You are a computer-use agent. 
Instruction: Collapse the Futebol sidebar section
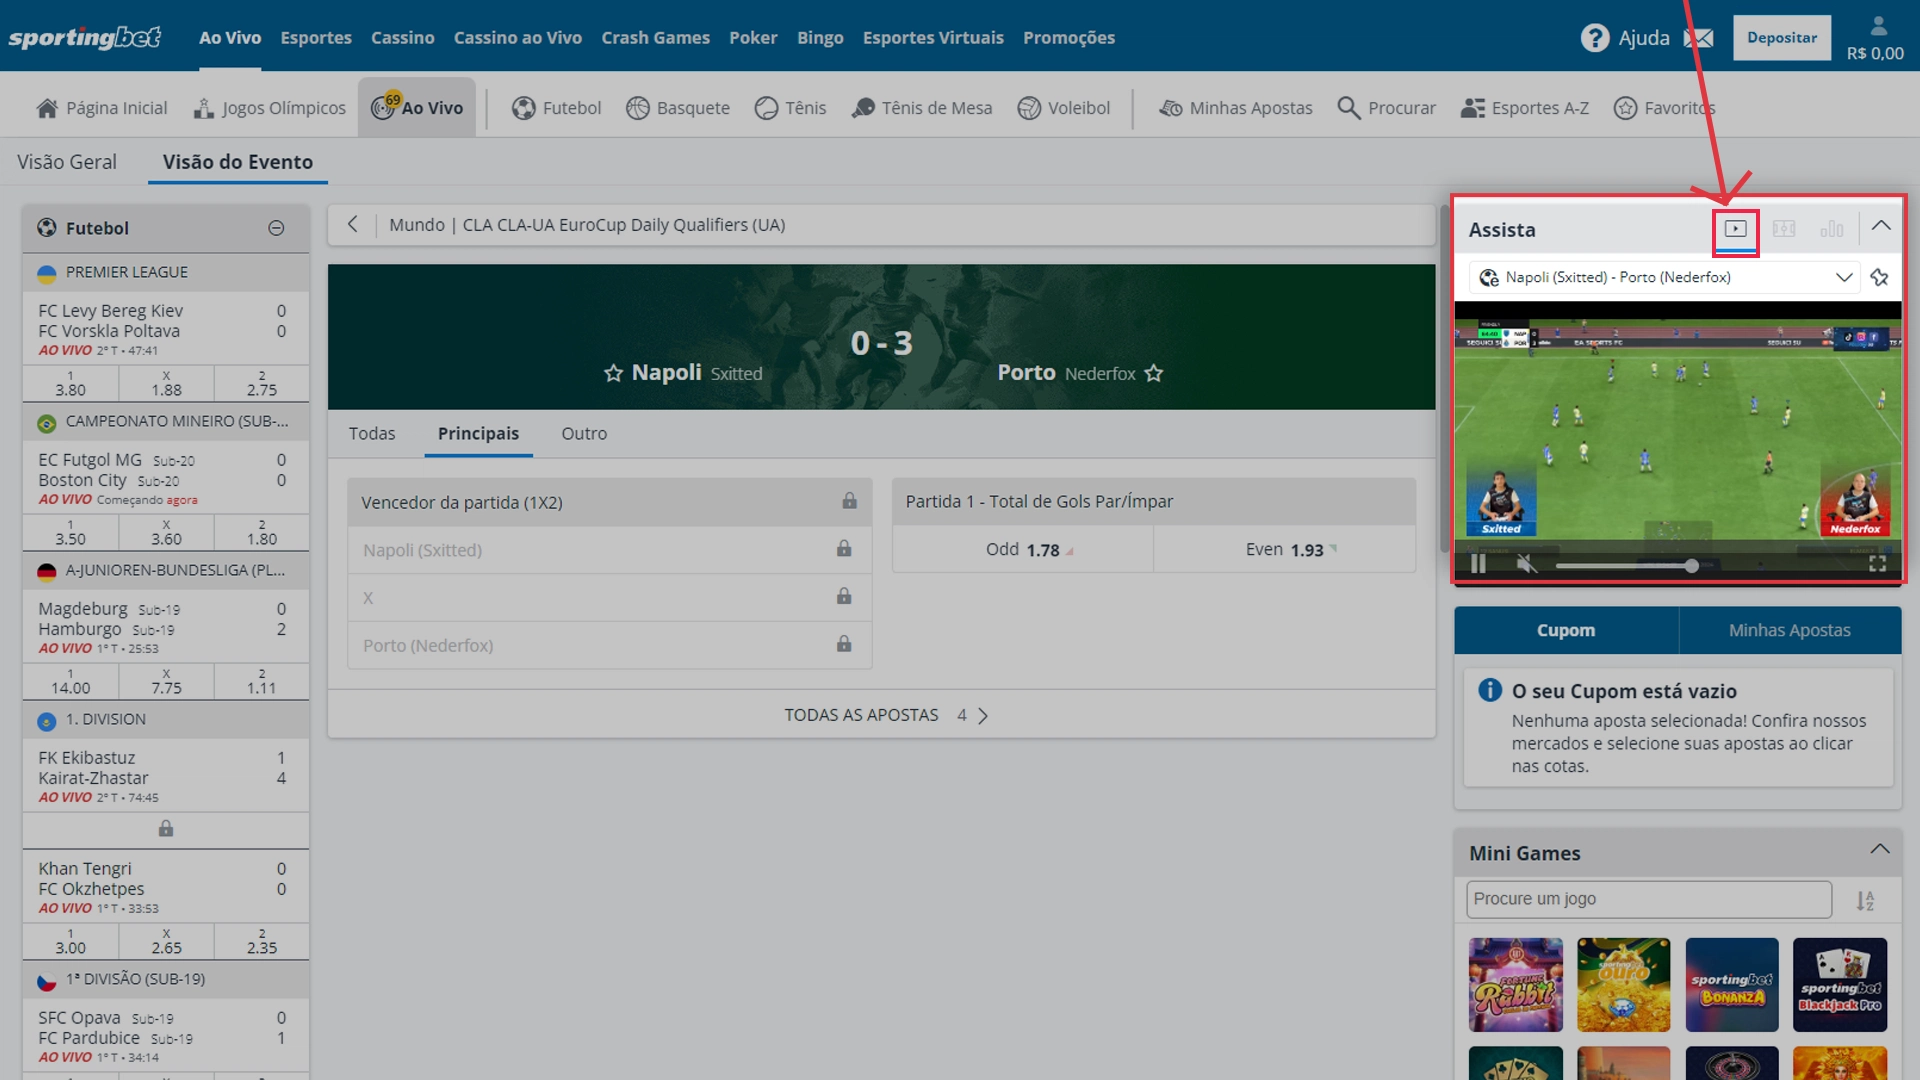click(x=276, y=228)
